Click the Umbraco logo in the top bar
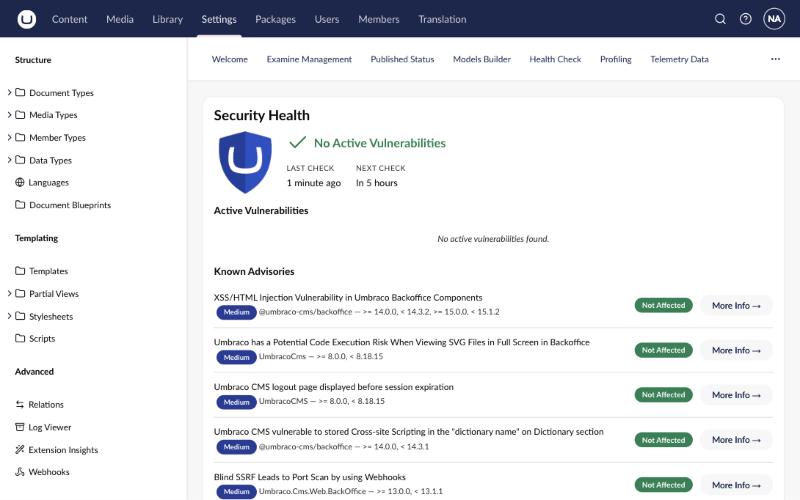 tap(27, 19)
